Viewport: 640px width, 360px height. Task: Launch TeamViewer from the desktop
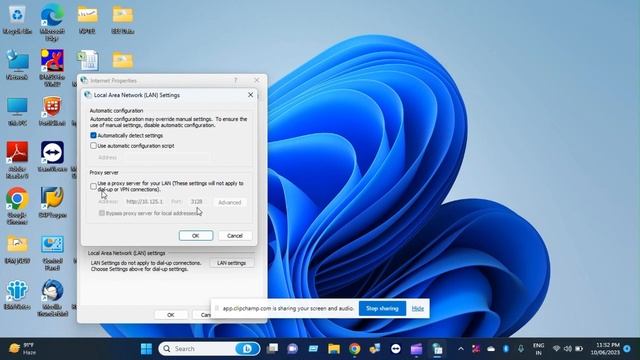click(52, 157)
